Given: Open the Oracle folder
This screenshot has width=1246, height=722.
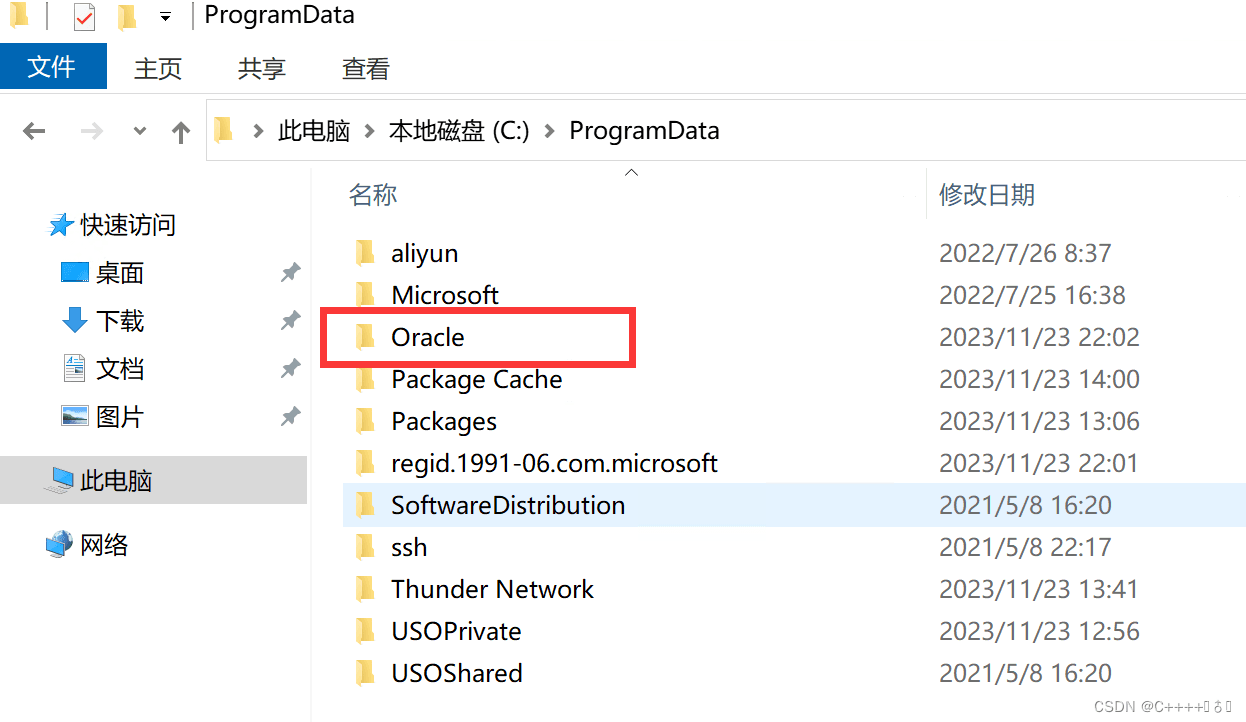Looking at the screenshot, I should pyautogui.click(x=428, y=337).
